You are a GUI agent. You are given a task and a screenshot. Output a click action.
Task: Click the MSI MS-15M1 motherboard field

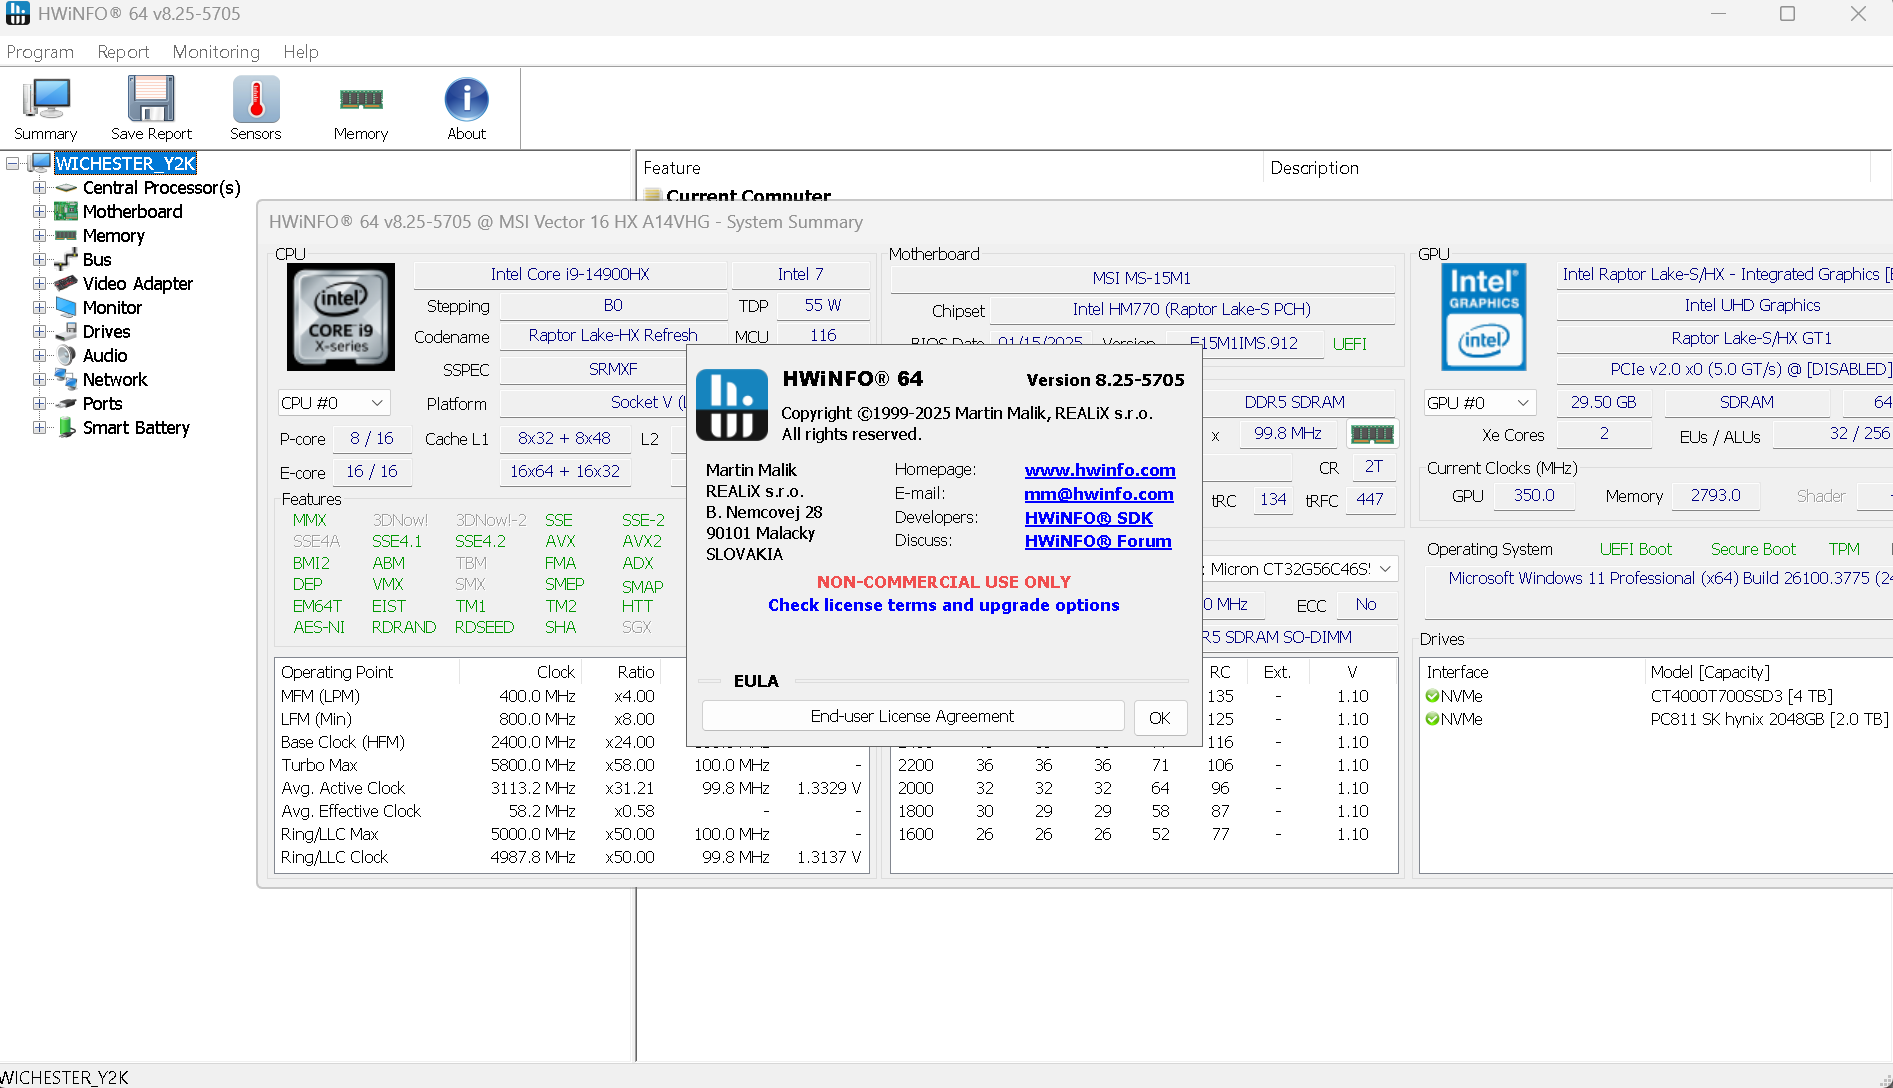1142,278
